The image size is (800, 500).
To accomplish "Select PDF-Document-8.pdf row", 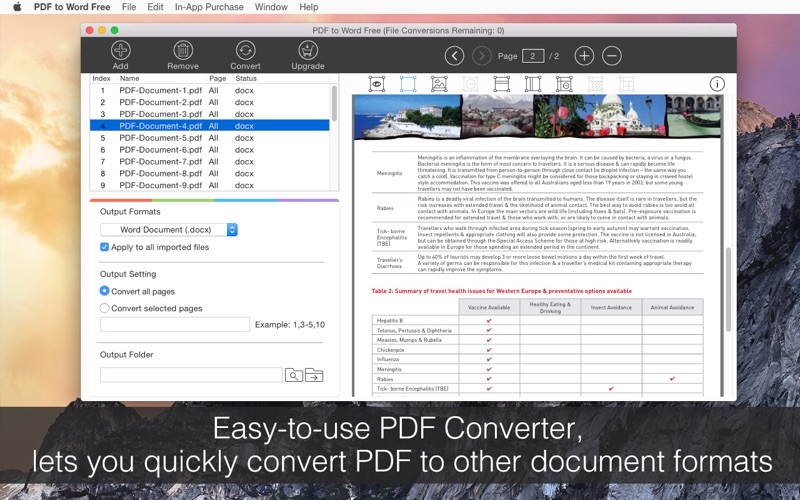I will tap(210, 173).
